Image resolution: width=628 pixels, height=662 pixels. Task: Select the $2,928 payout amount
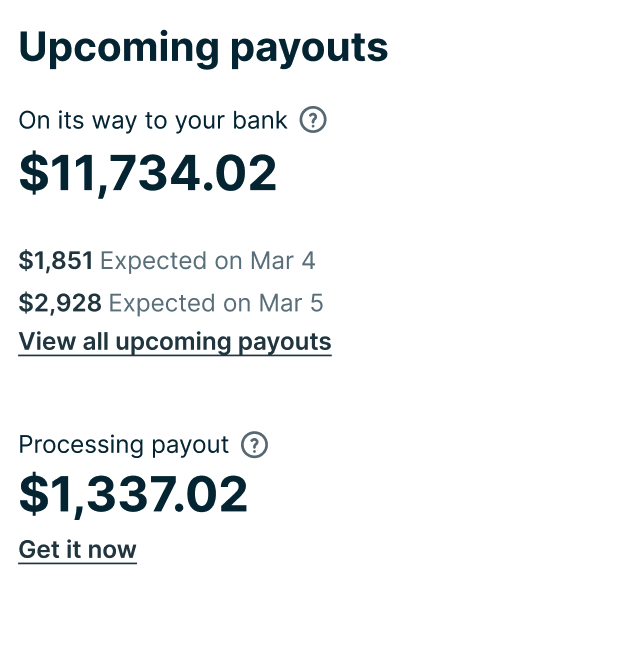tap(60, 303)
